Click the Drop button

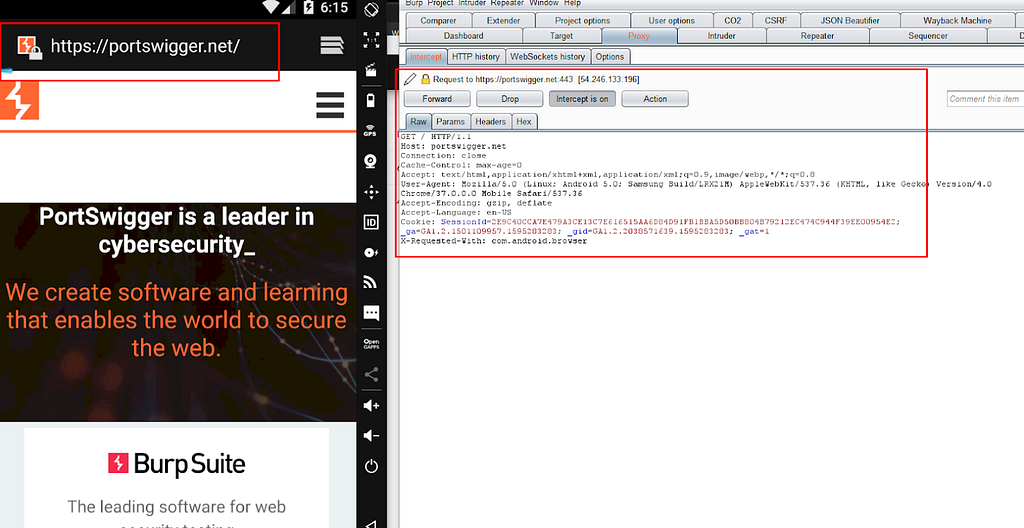(510, 99)
